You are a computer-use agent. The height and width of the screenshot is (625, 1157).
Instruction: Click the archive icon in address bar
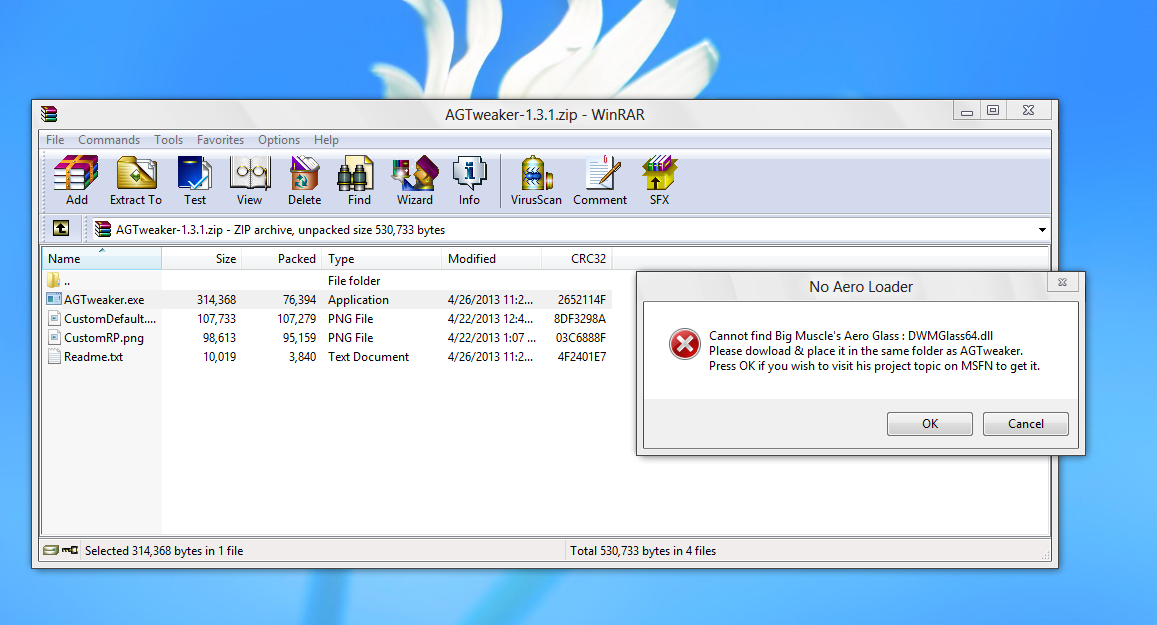(x=103, y=229)
